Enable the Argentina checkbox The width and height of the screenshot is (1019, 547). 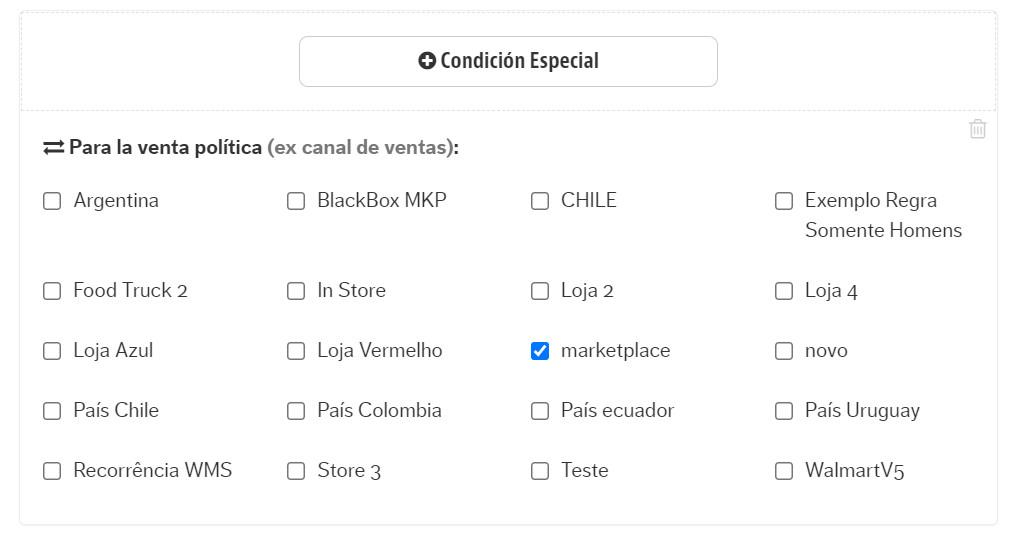point(52,201)
